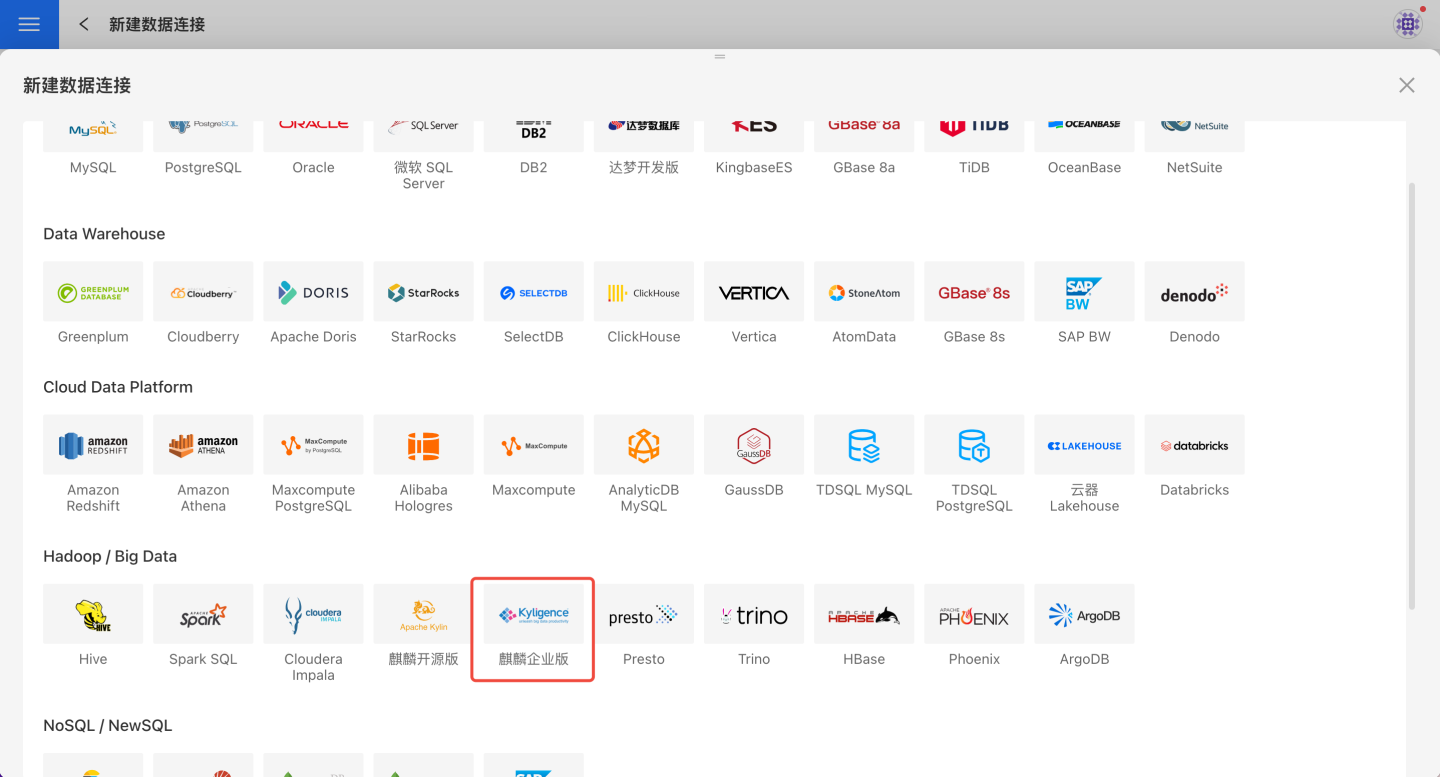Go back using the left arrow
Screen dimensions: 1440x777
tap(84, 24)
